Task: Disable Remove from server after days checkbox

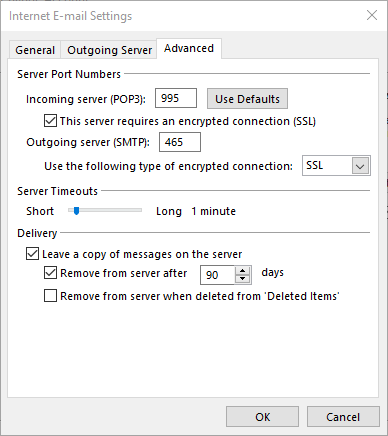Action: [50, 273]
